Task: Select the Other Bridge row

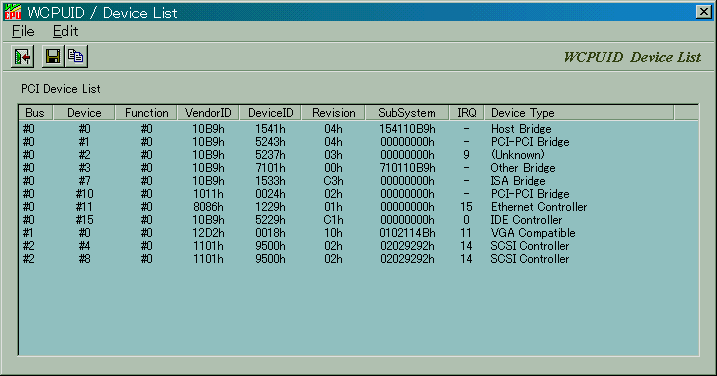Action: point(358,168)
